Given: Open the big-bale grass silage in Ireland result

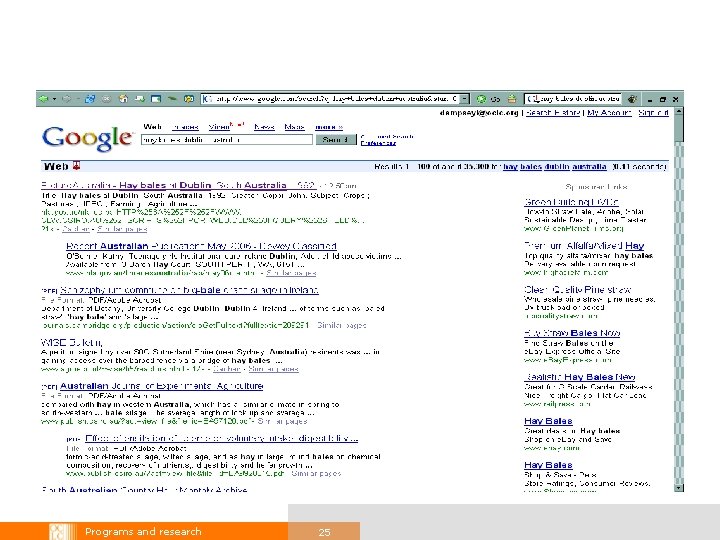Looking at the screenshot, I should click(189, 290).
